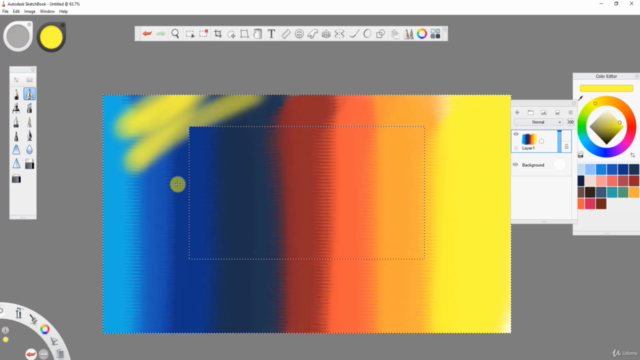
Task: Select the Zoom magnifier tool
Action: click(x=175, y=34)
